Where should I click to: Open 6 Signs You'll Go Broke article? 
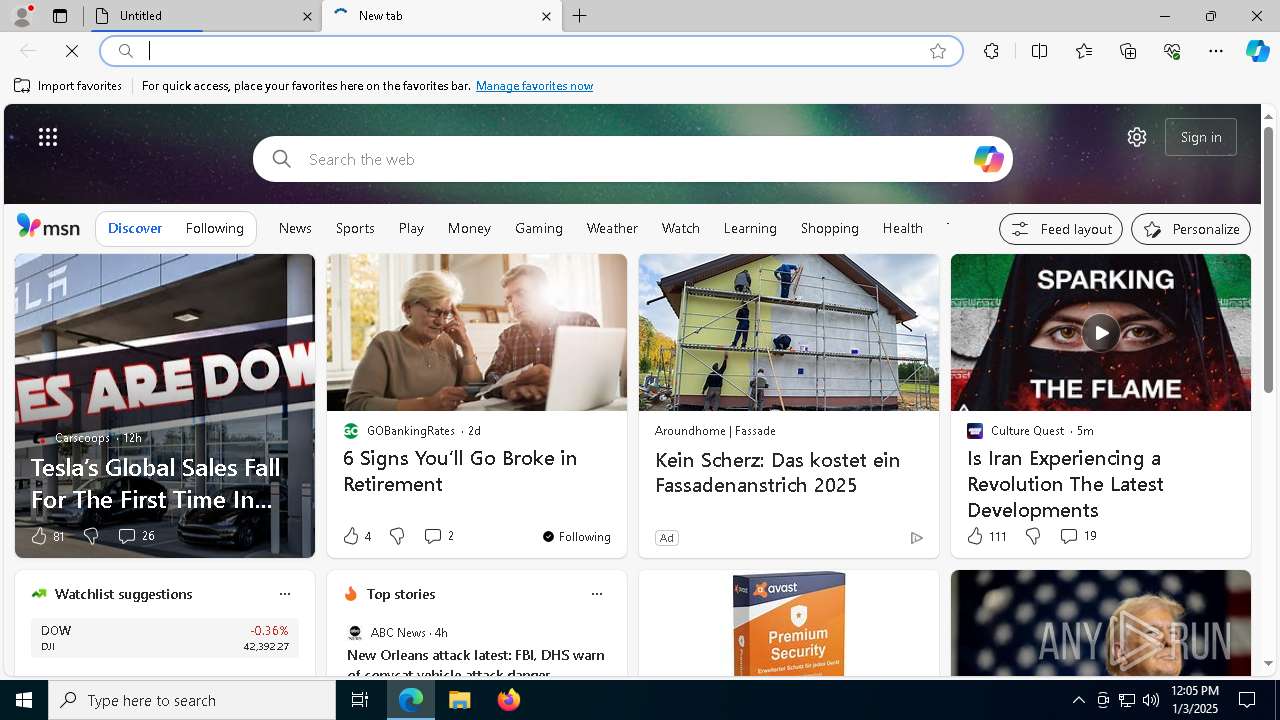460,471
